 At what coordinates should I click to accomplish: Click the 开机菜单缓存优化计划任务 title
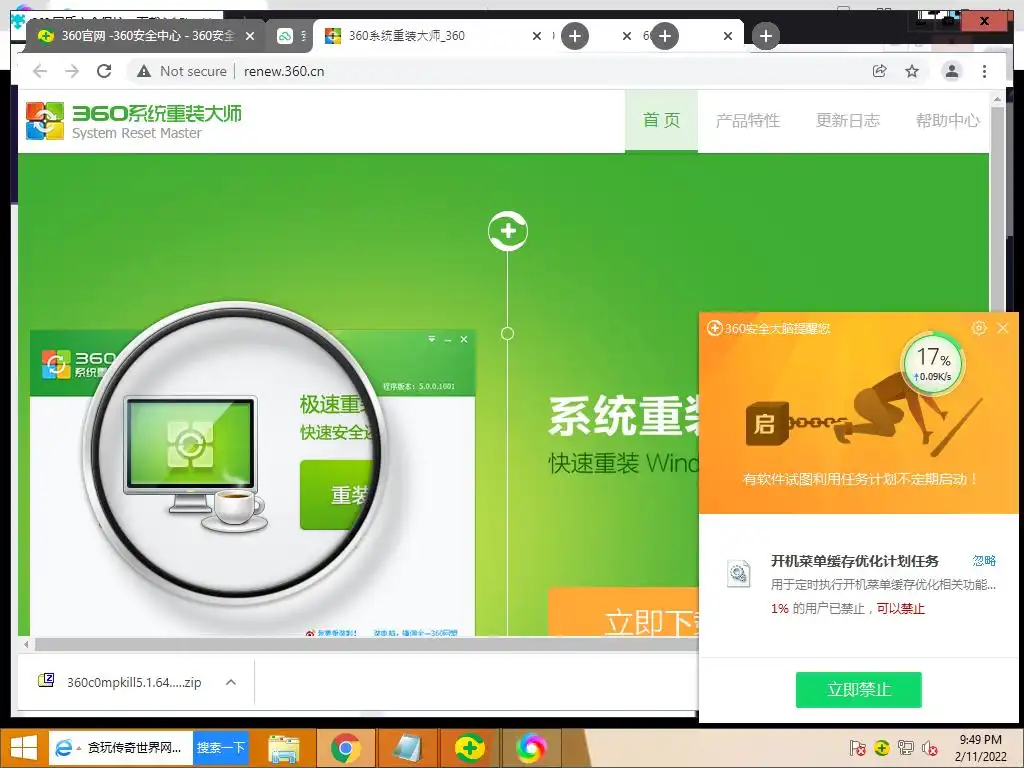854,561
